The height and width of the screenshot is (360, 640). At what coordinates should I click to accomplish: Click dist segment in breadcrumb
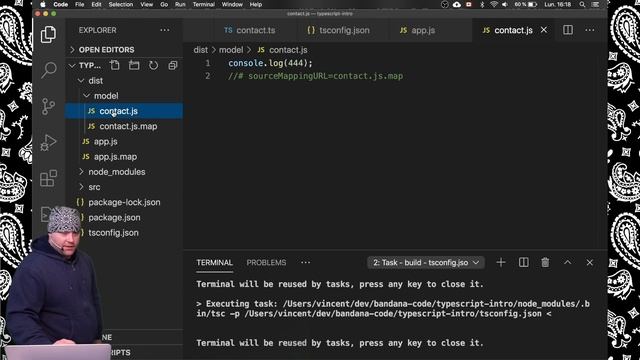200,50
